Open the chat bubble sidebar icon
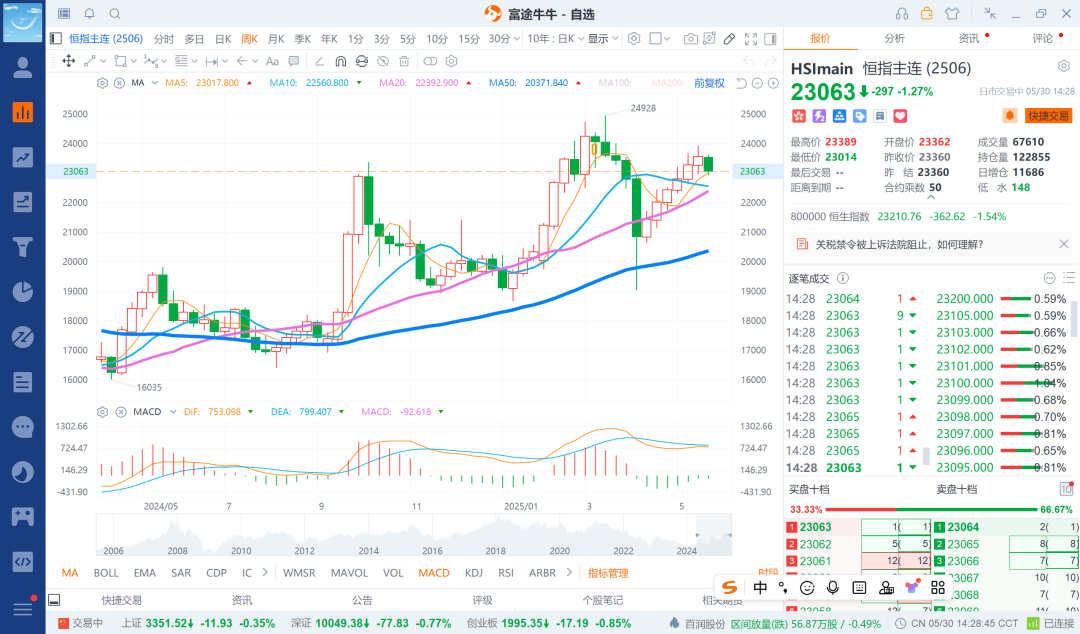 [23, 427]
